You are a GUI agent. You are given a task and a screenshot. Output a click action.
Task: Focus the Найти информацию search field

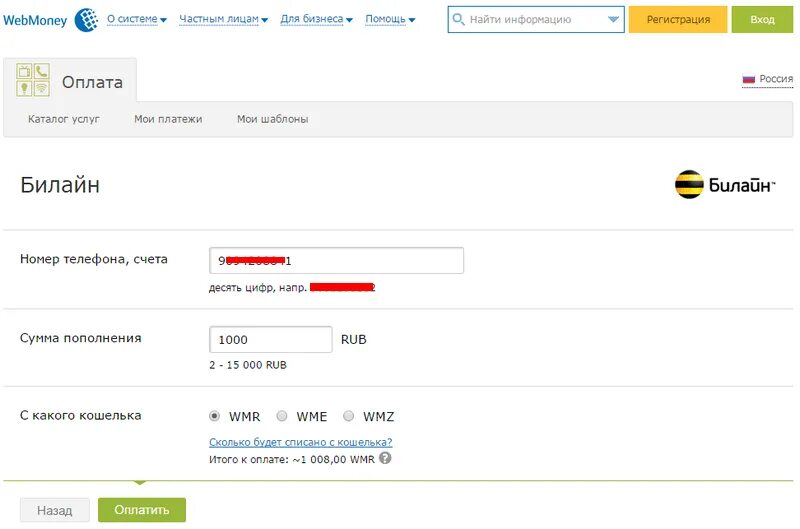tap(536, 19)
